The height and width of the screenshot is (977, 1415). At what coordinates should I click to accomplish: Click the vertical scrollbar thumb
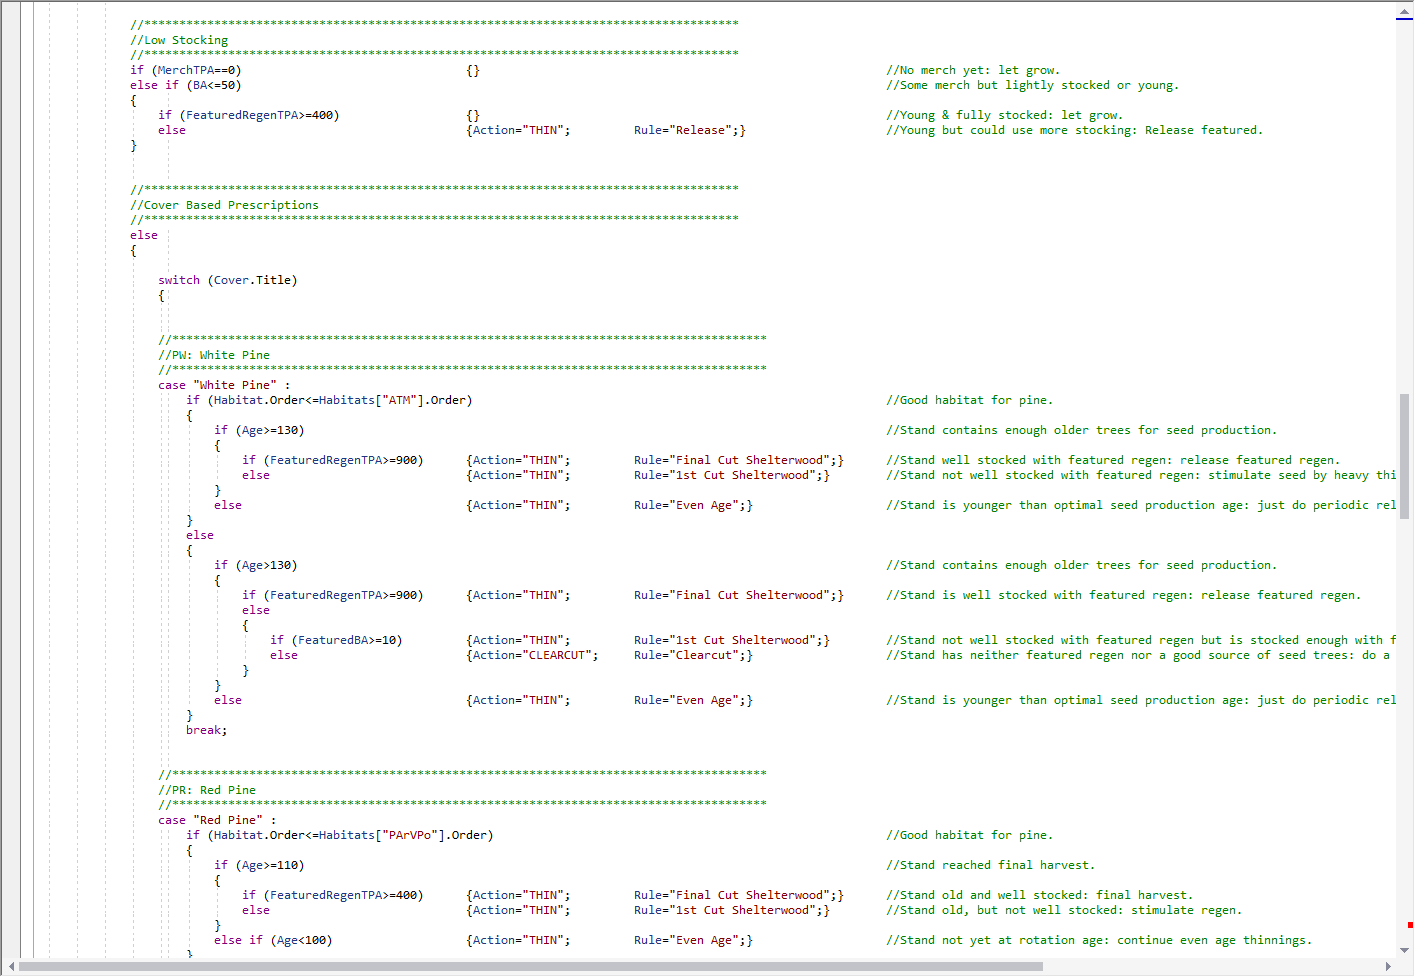(x=1405, y=456)
